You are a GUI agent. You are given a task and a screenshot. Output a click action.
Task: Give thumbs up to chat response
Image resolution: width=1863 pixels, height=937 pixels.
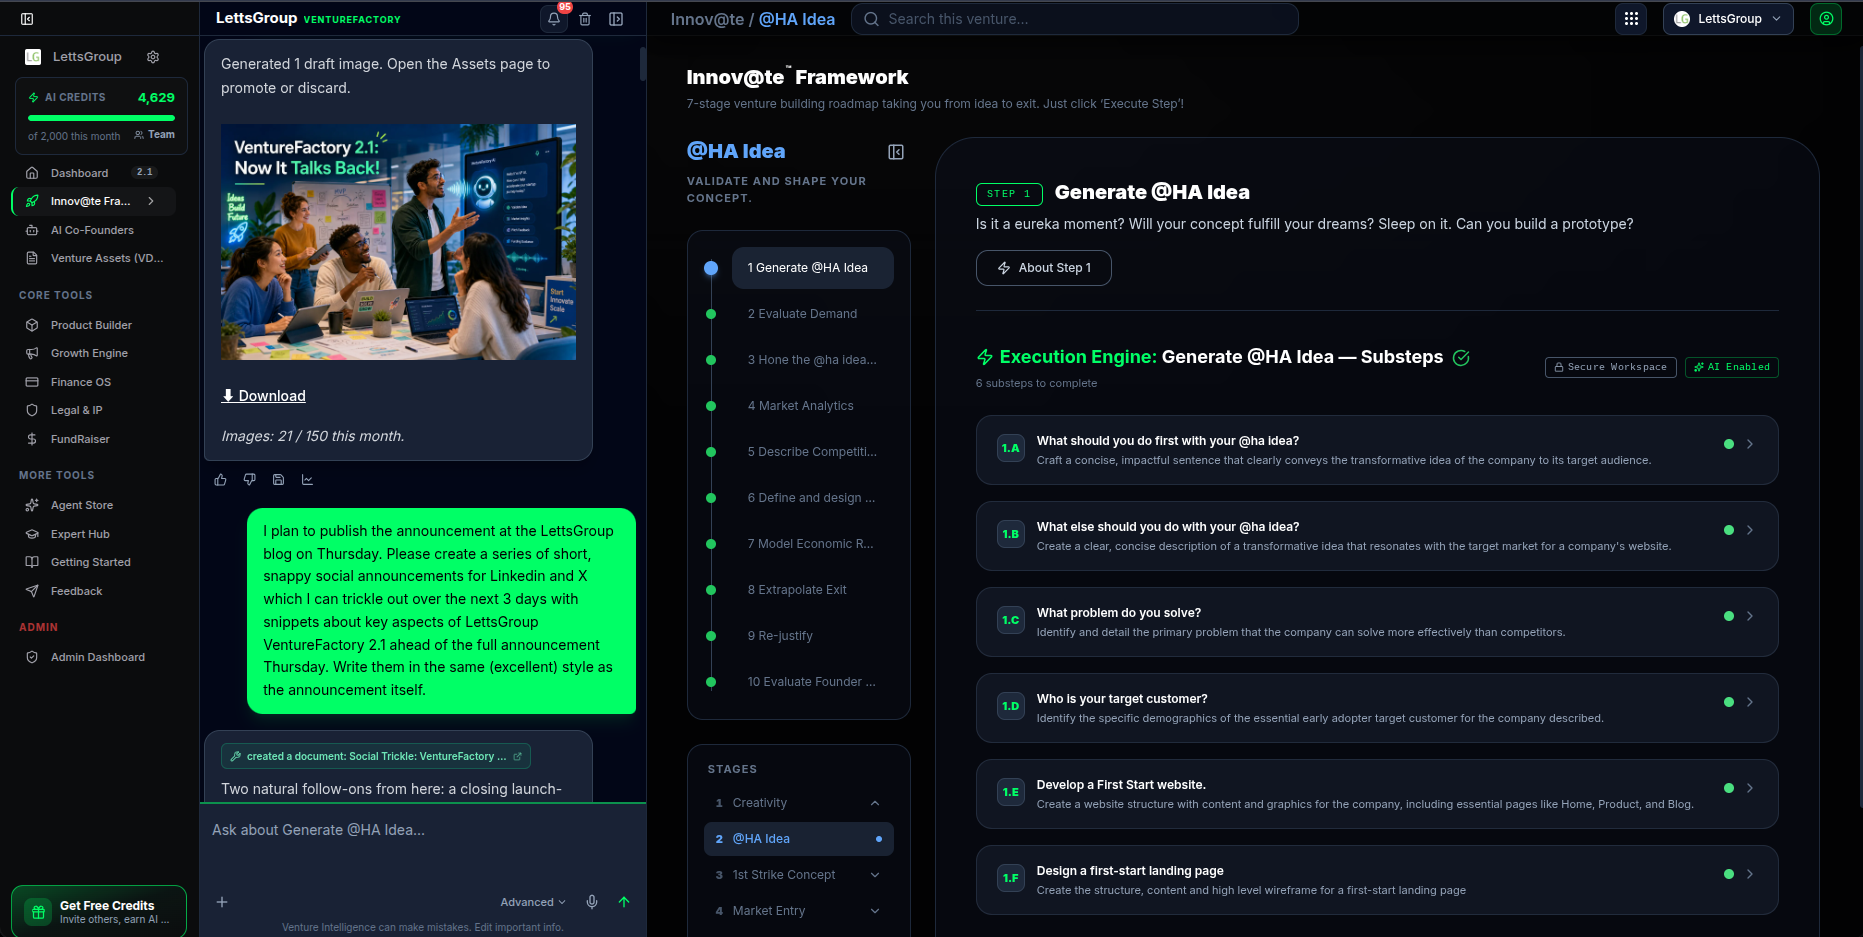[x=221, y=480]
